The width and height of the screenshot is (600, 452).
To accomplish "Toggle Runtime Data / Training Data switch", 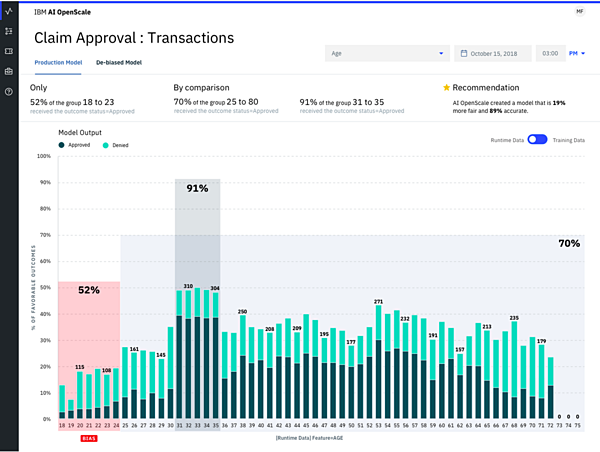I will click(537, 140).
